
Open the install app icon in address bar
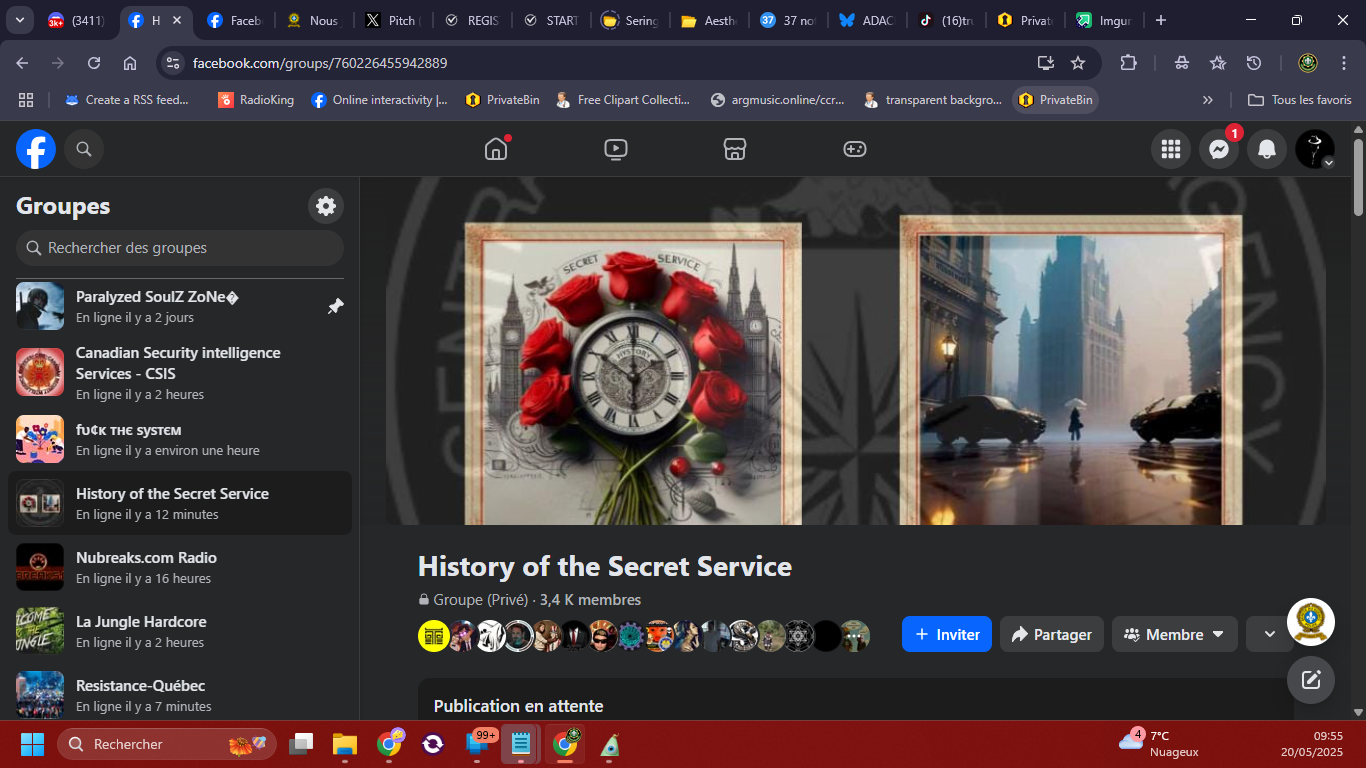[1046, 63]
